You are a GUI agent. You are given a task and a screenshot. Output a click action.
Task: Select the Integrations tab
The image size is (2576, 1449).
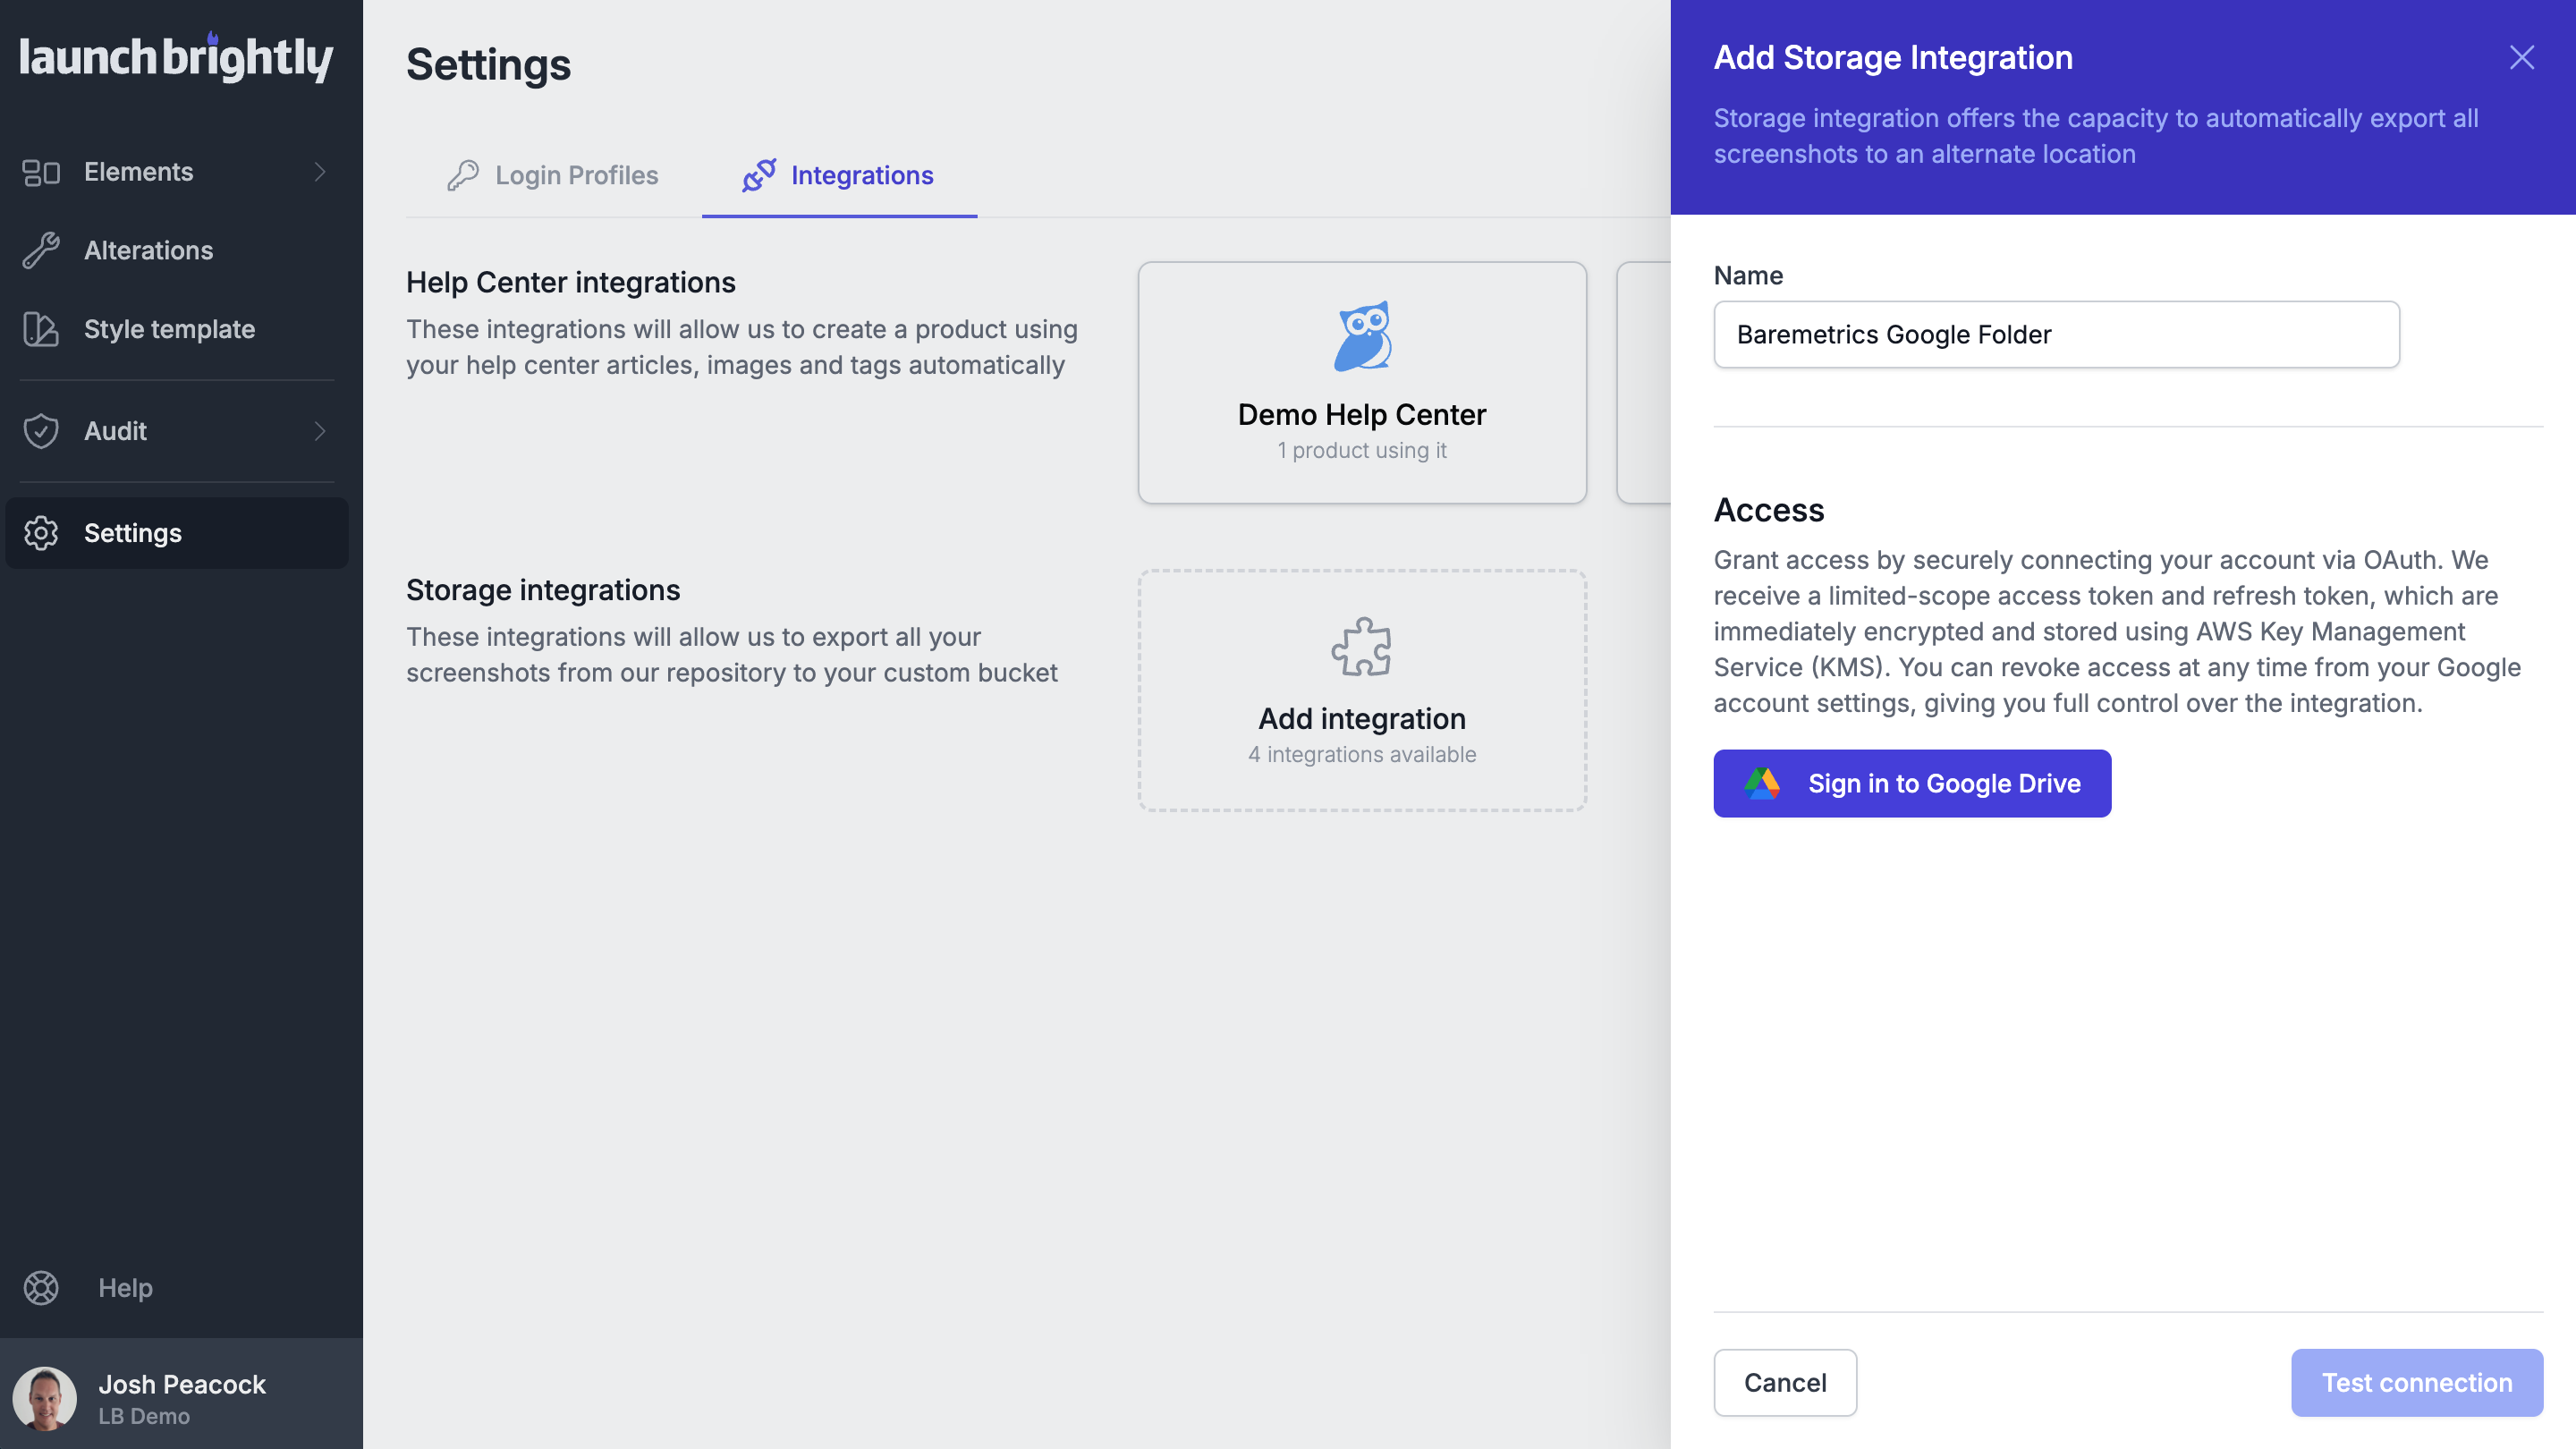click(838, 175)
